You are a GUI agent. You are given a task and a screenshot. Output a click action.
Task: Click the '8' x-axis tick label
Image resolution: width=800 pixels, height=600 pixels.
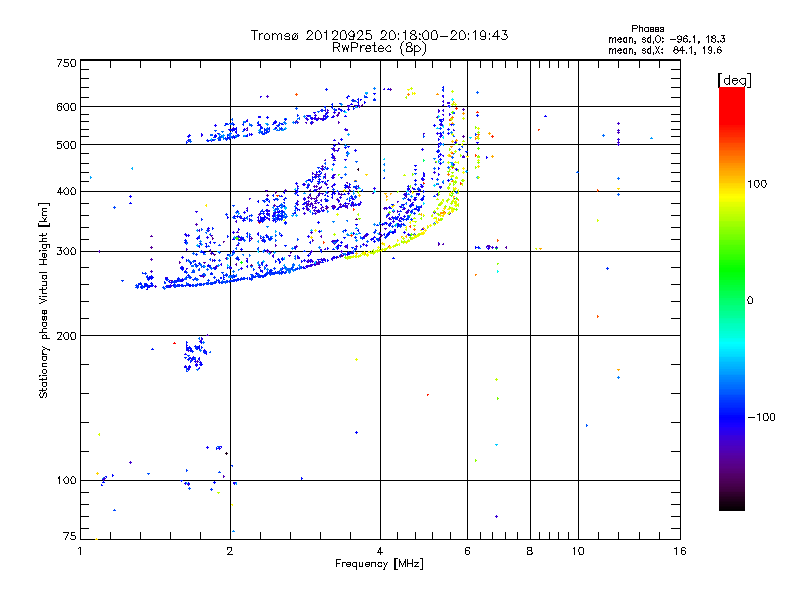pos(530,551)
